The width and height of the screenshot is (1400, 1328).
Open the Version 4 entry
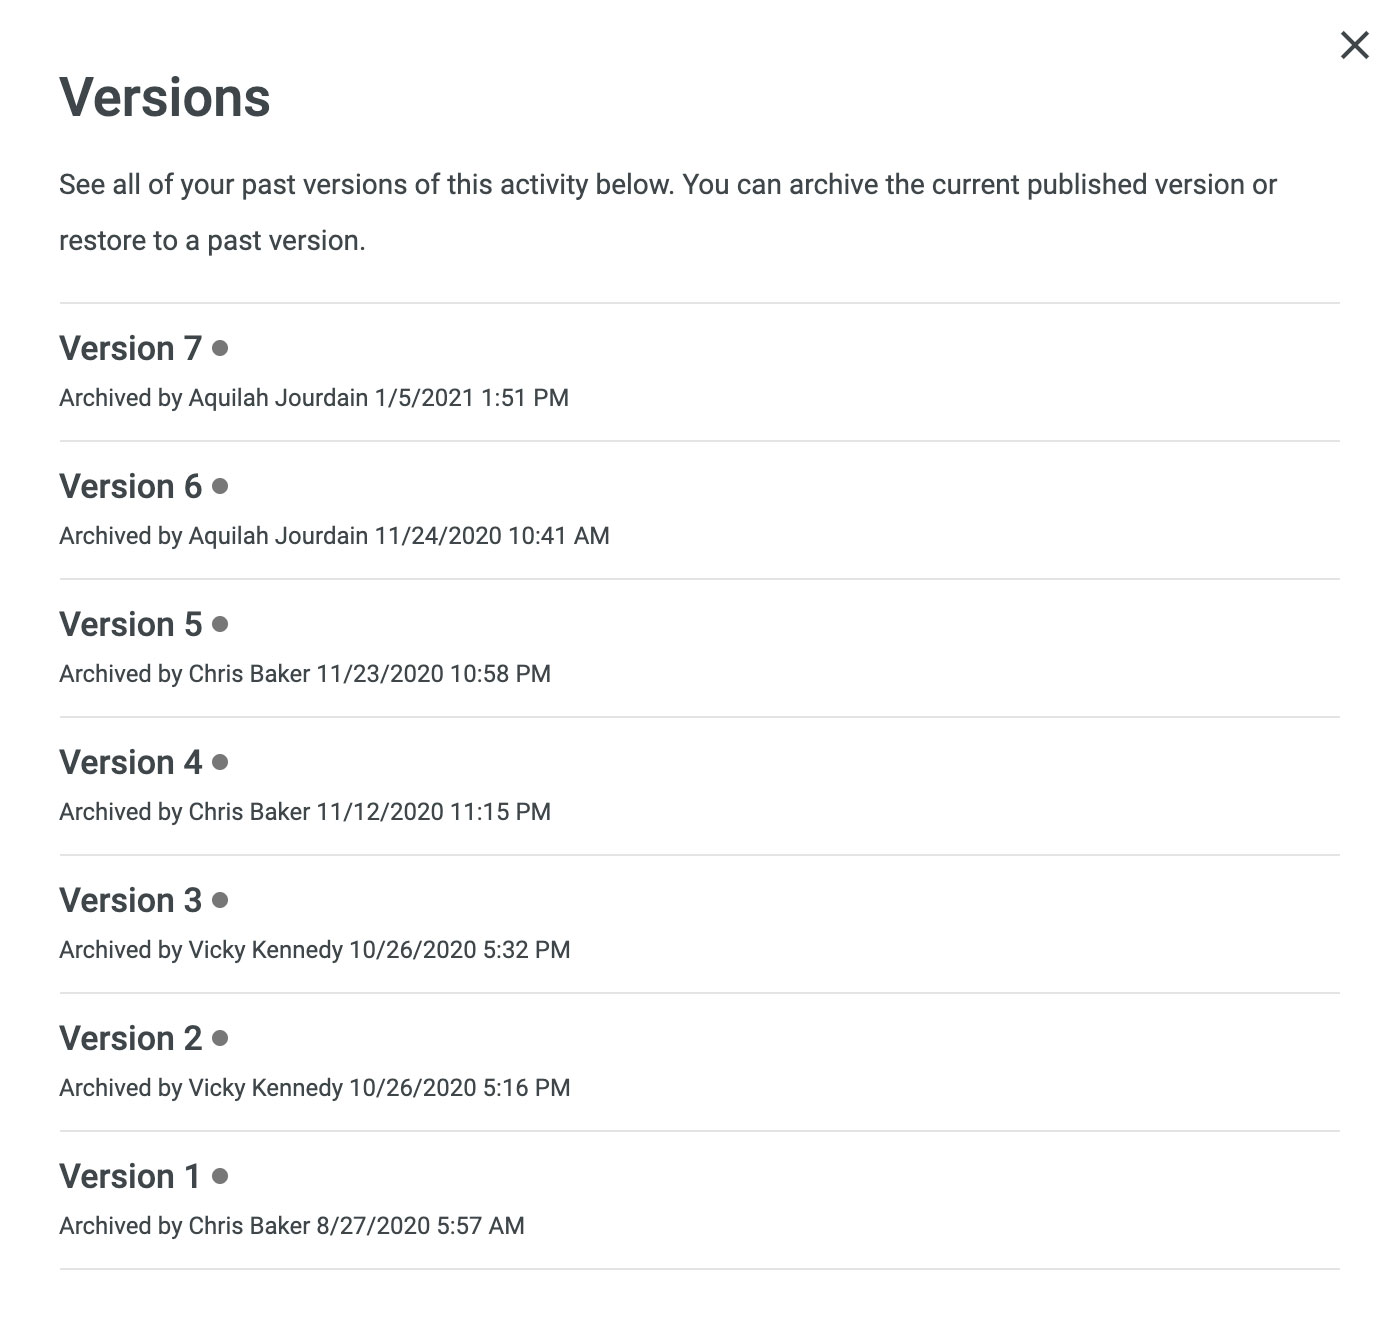point(130,763)
